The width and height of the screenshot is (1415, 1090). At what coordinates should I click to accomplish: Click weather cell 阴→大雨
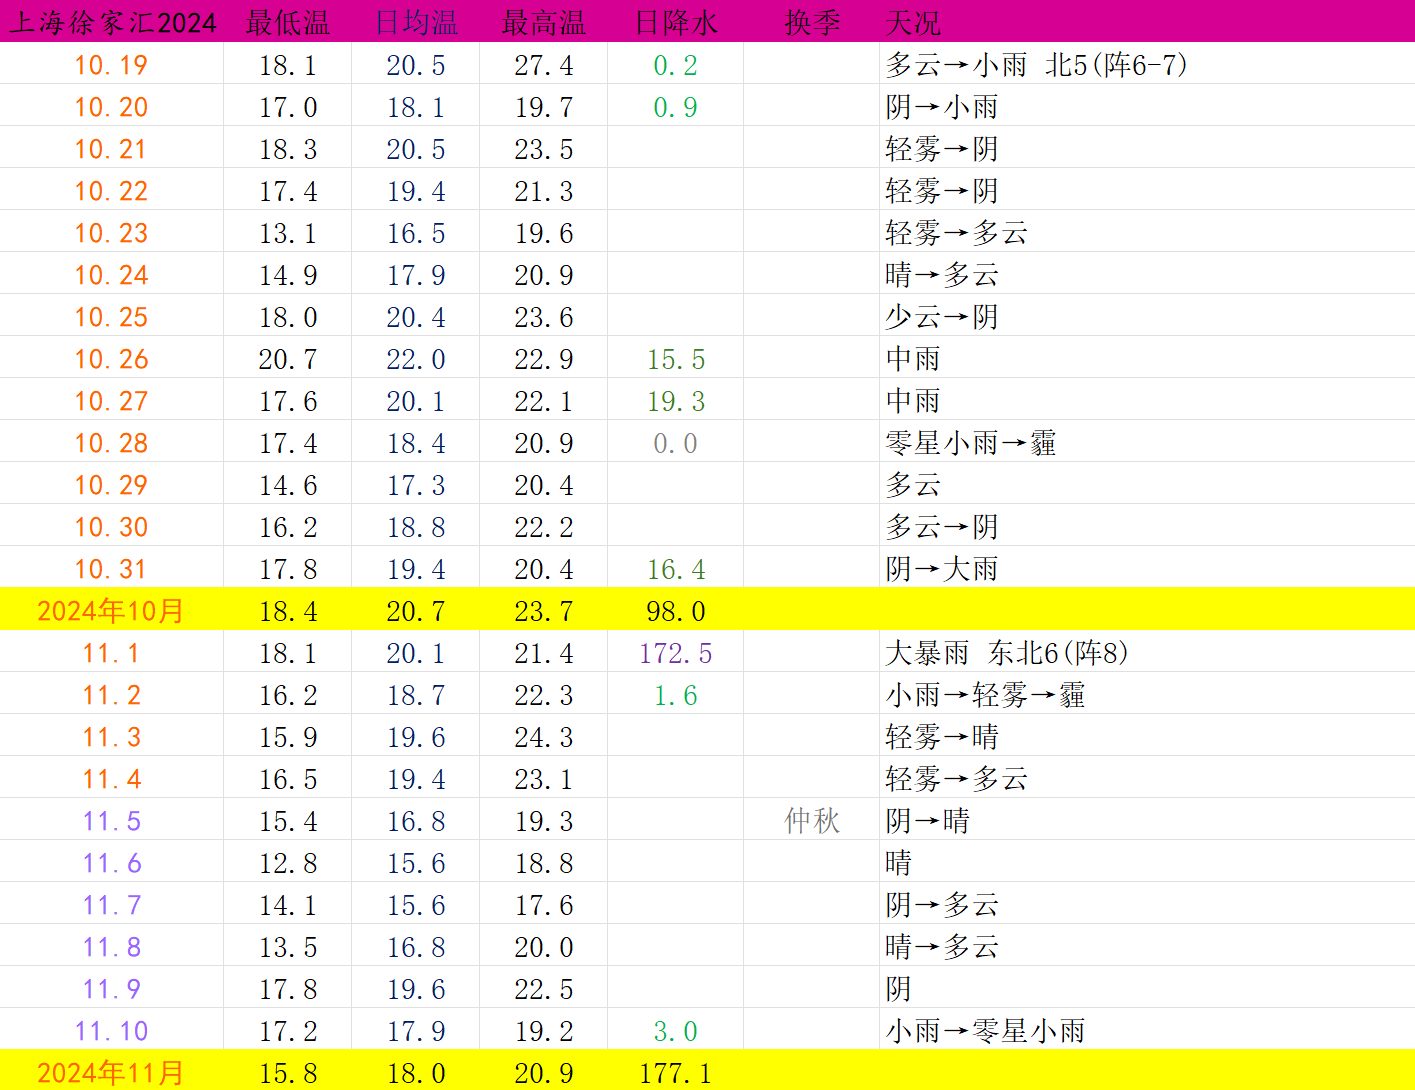tap(942, 569)
